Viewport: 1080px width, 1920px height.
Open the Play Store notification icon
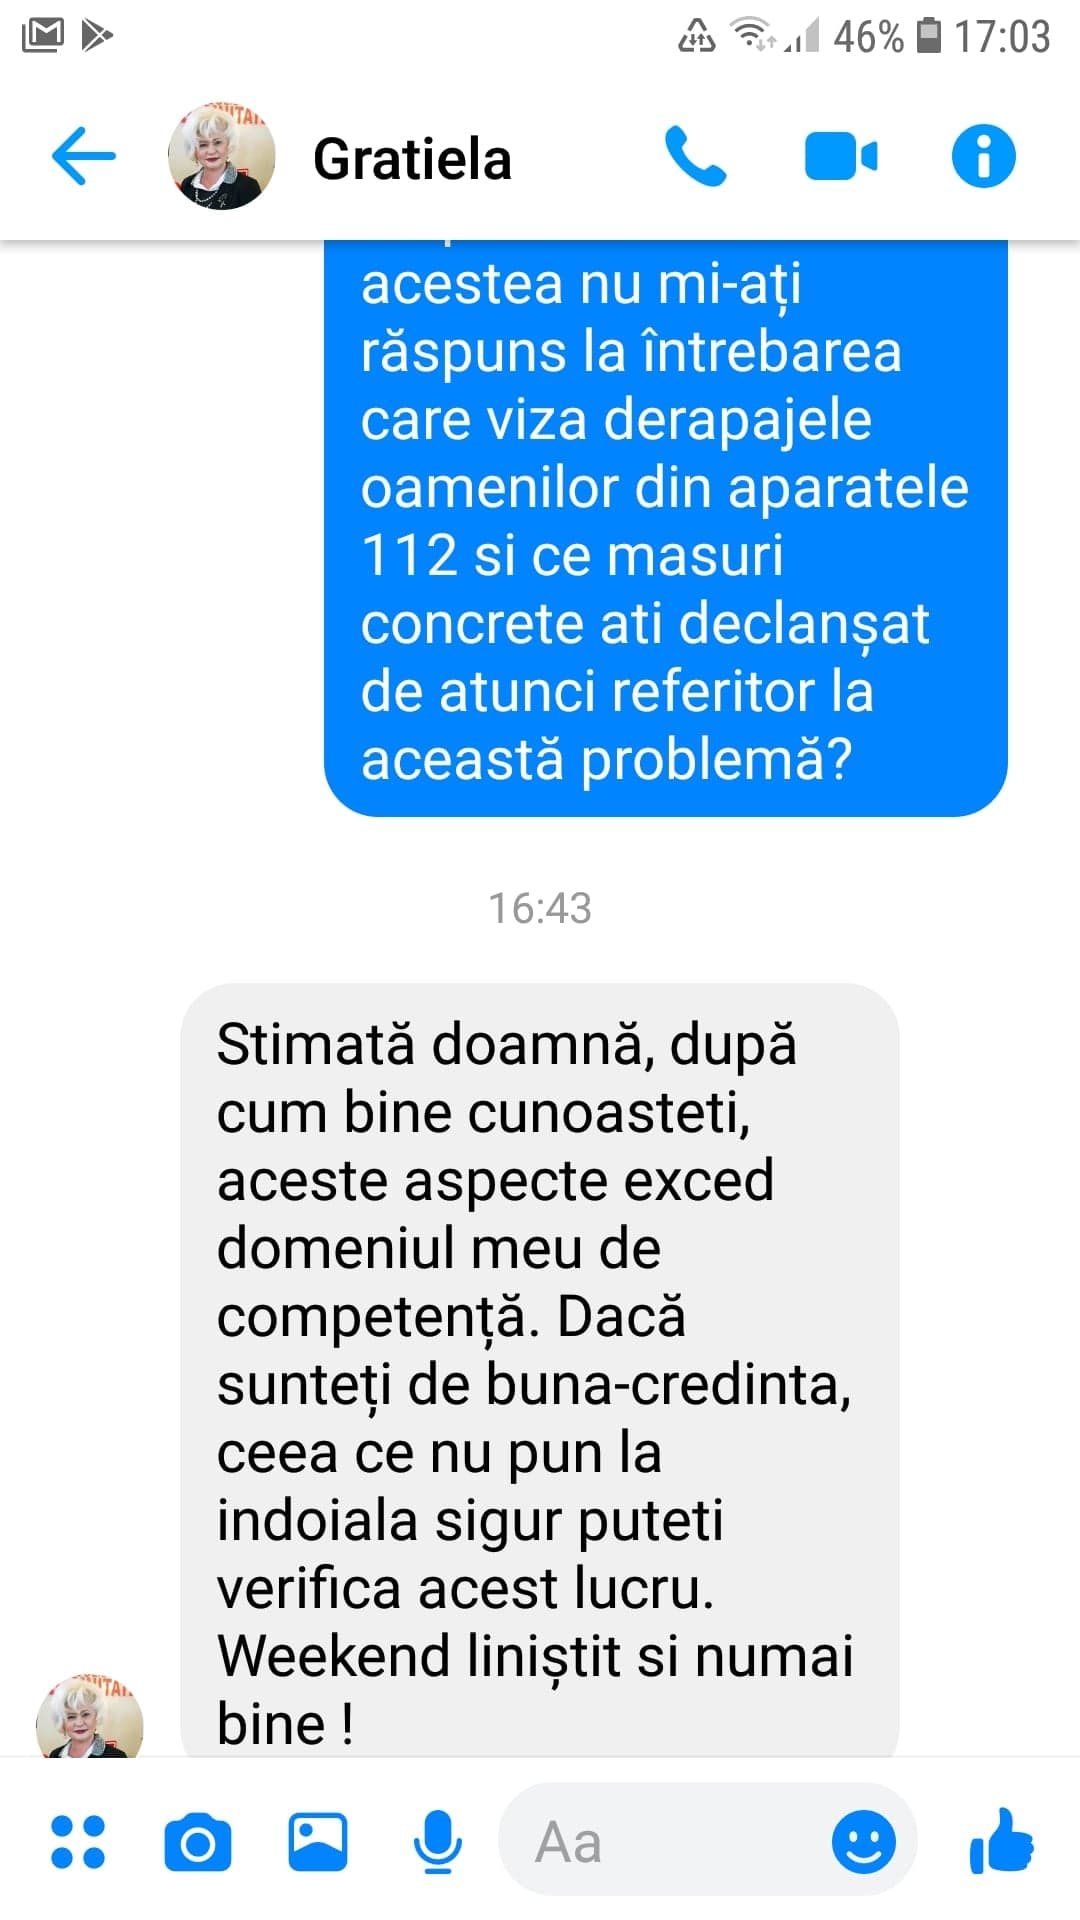(x=97, y=36)
